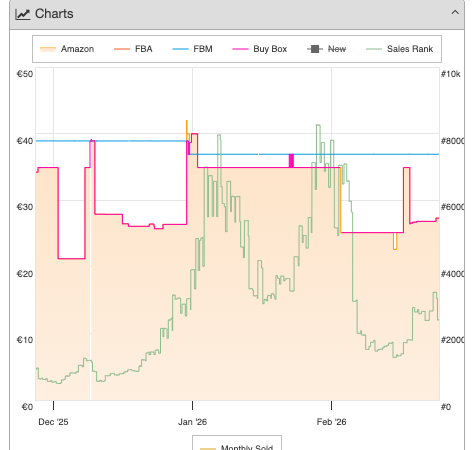Screen dimensions: 474x450
Task: Click the Charts line-graph icon
Action: (x=23, y=14)
